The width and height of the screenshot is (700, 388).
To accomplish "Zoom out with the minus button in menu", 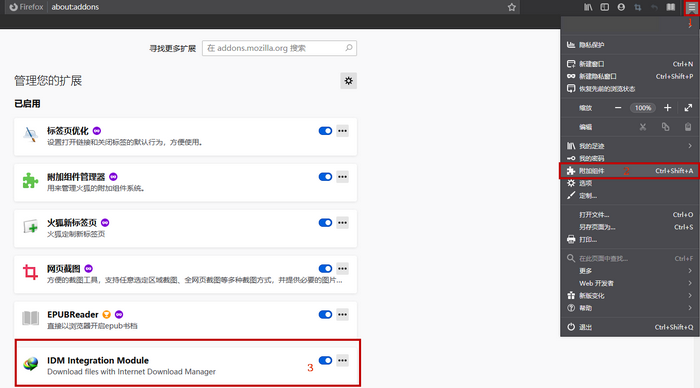I will (618, 108).
